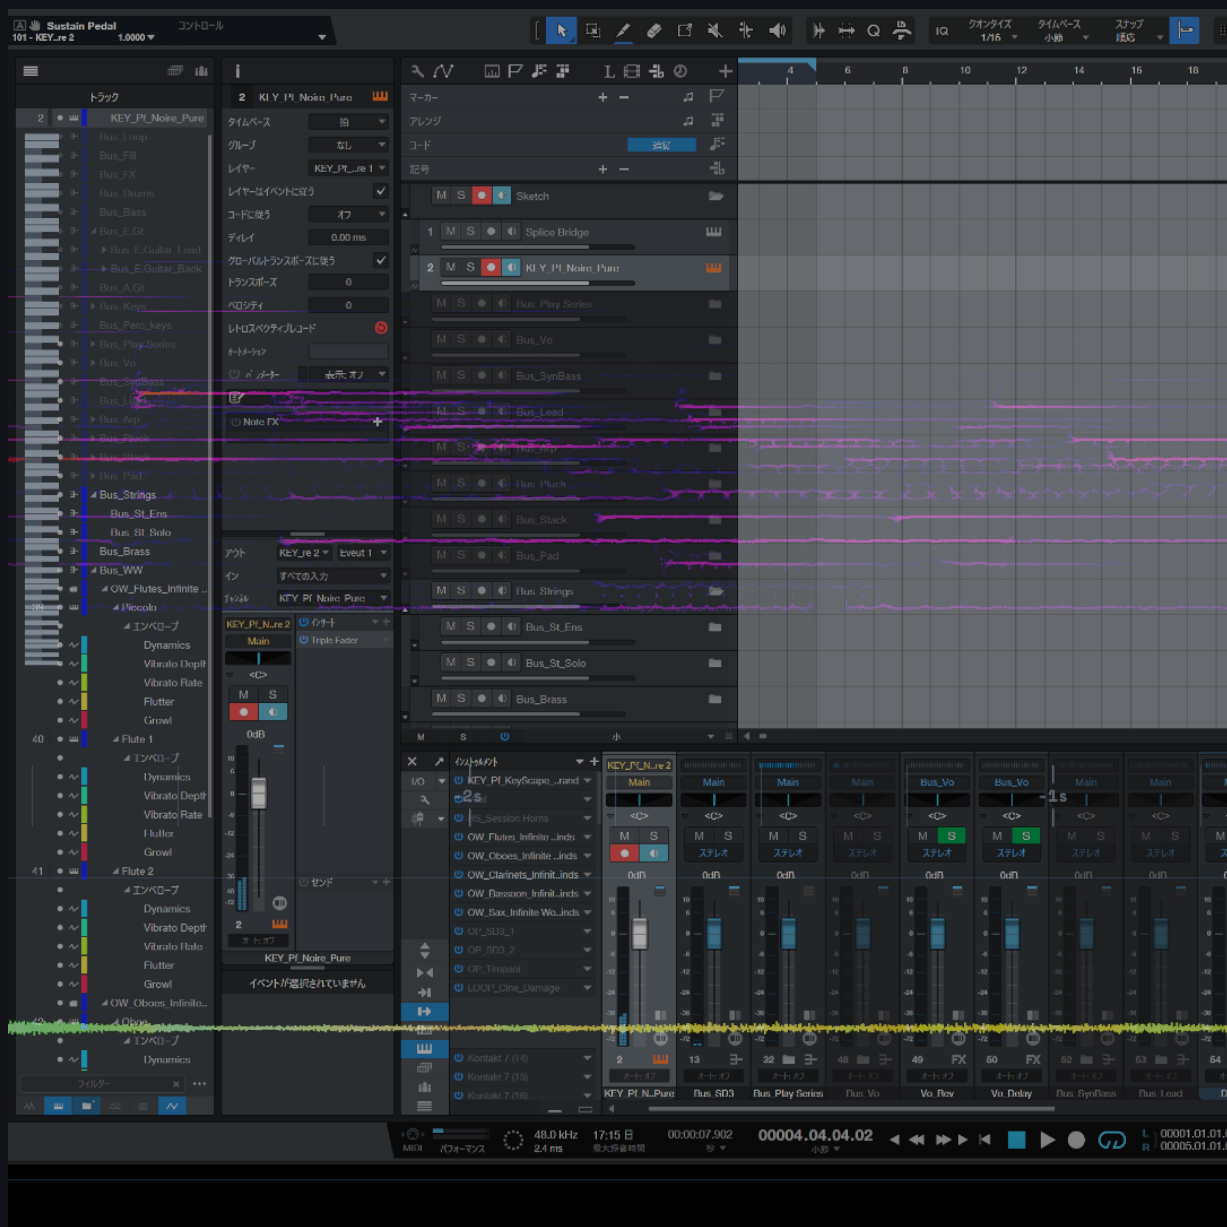Click the delay field showing 0.00 ms

tap(348, 238)
